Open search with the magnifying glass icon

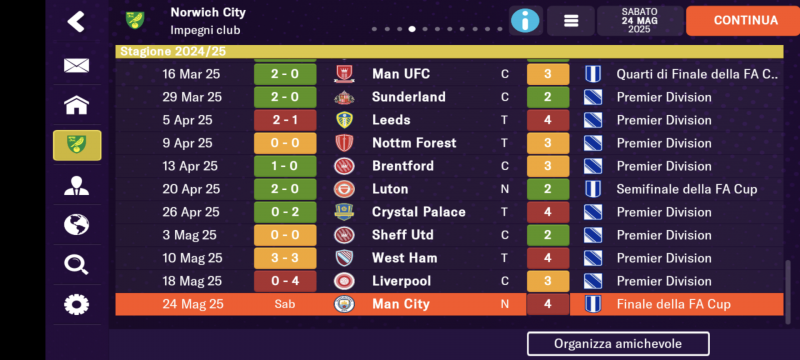click(x=77, y=265)
